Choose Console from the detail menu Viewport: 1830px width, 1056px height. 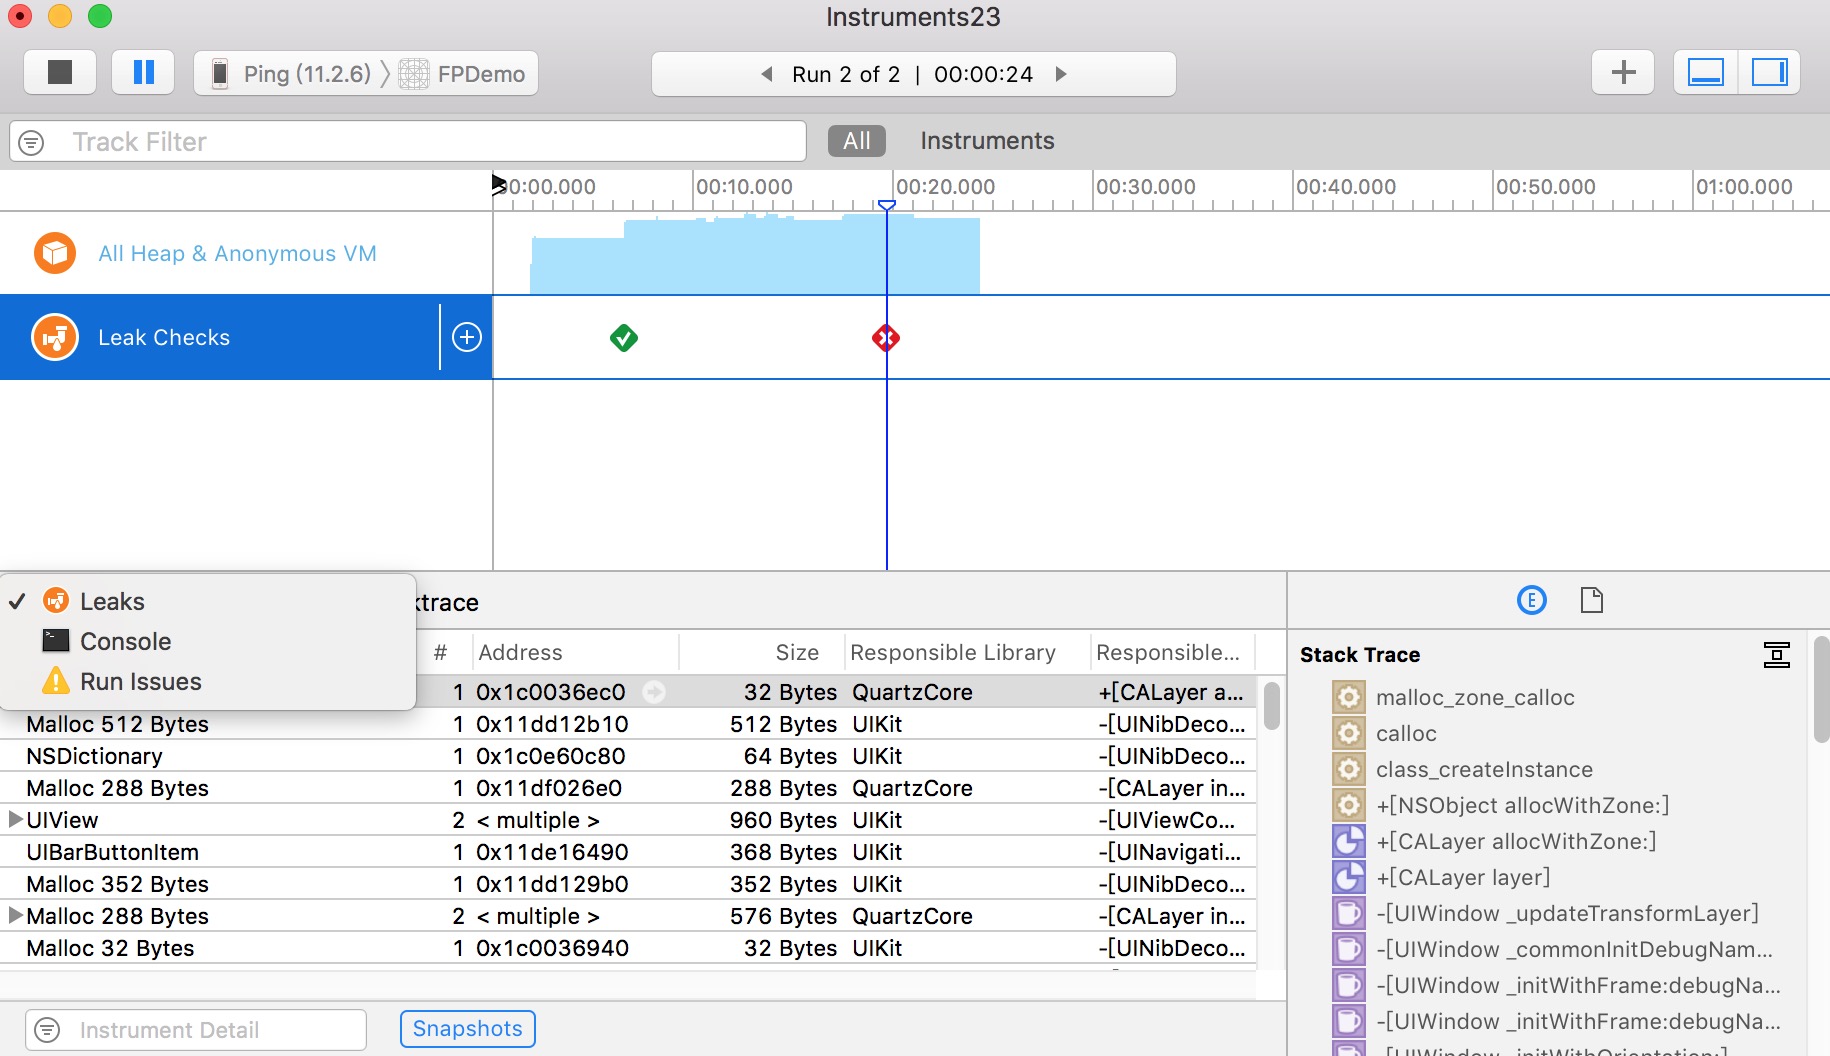click(x=125, y=642)
